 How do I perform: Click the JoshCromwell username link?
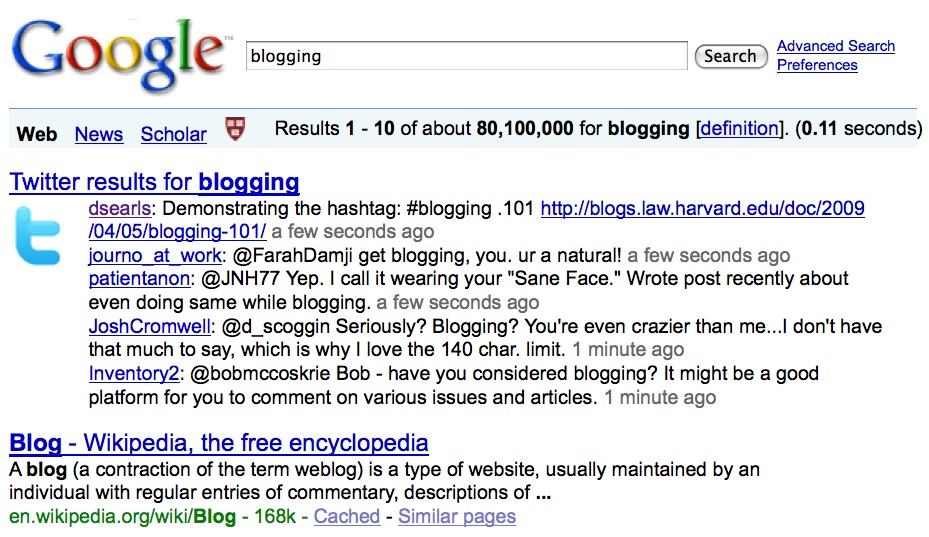pos(150,326)
